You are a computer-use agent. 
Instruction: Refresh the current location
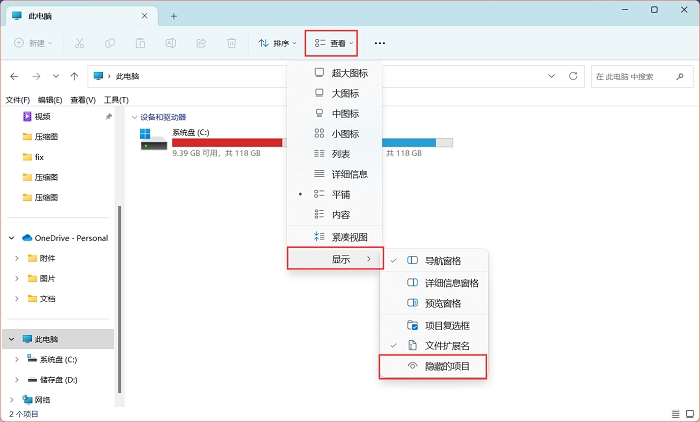(573, 76)
